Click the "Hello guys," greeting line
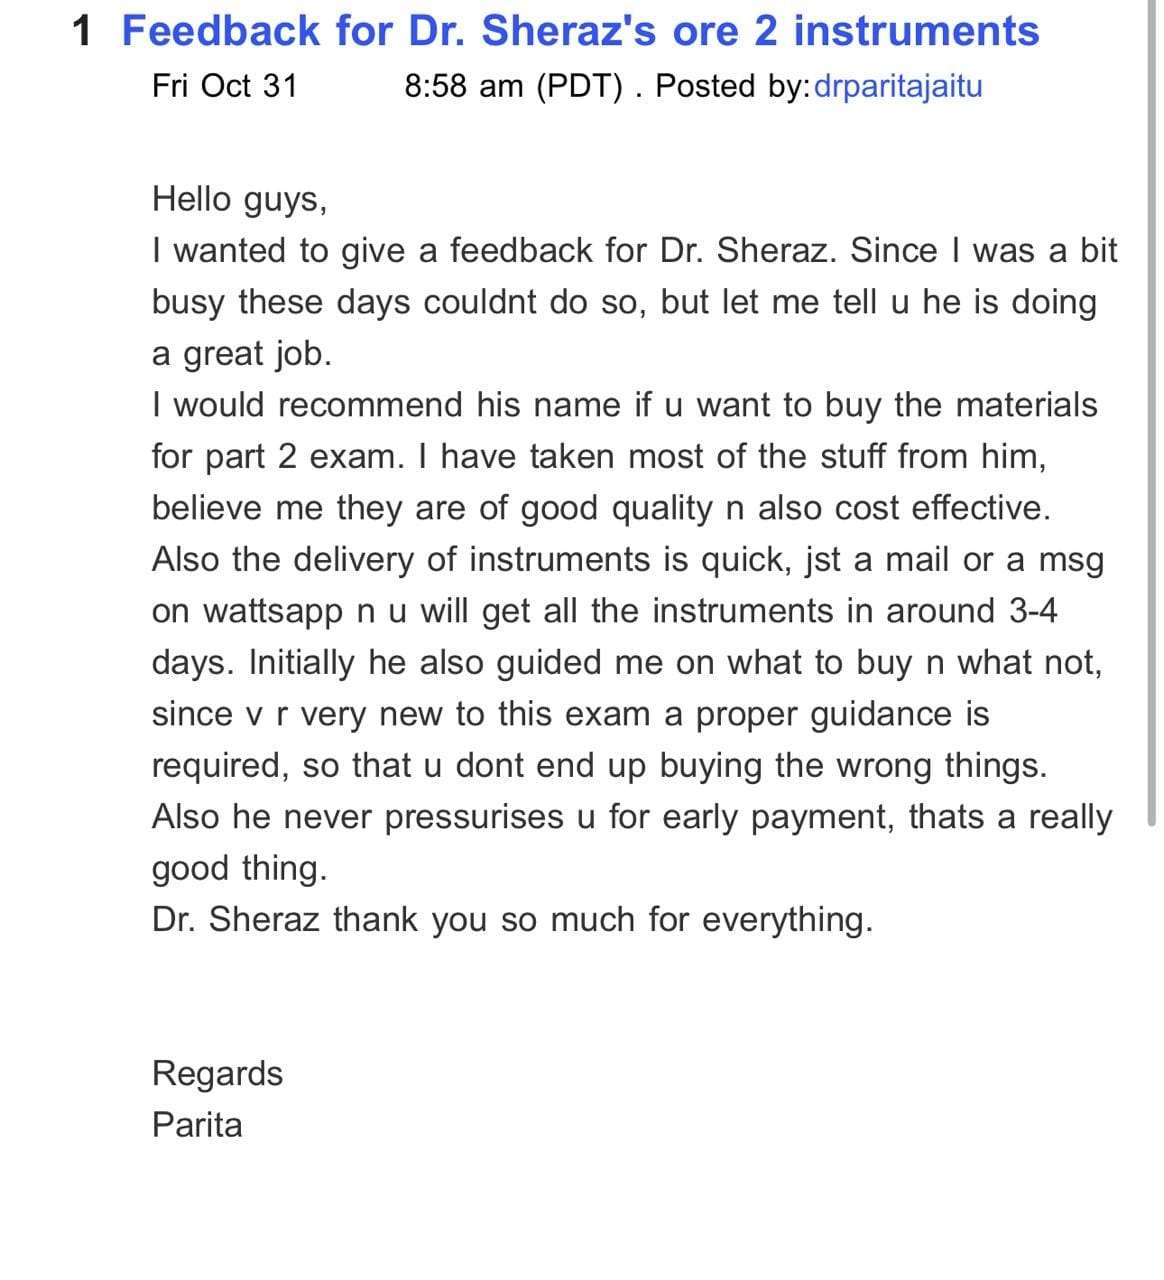1164x1280 pixels. coord(240,199)
